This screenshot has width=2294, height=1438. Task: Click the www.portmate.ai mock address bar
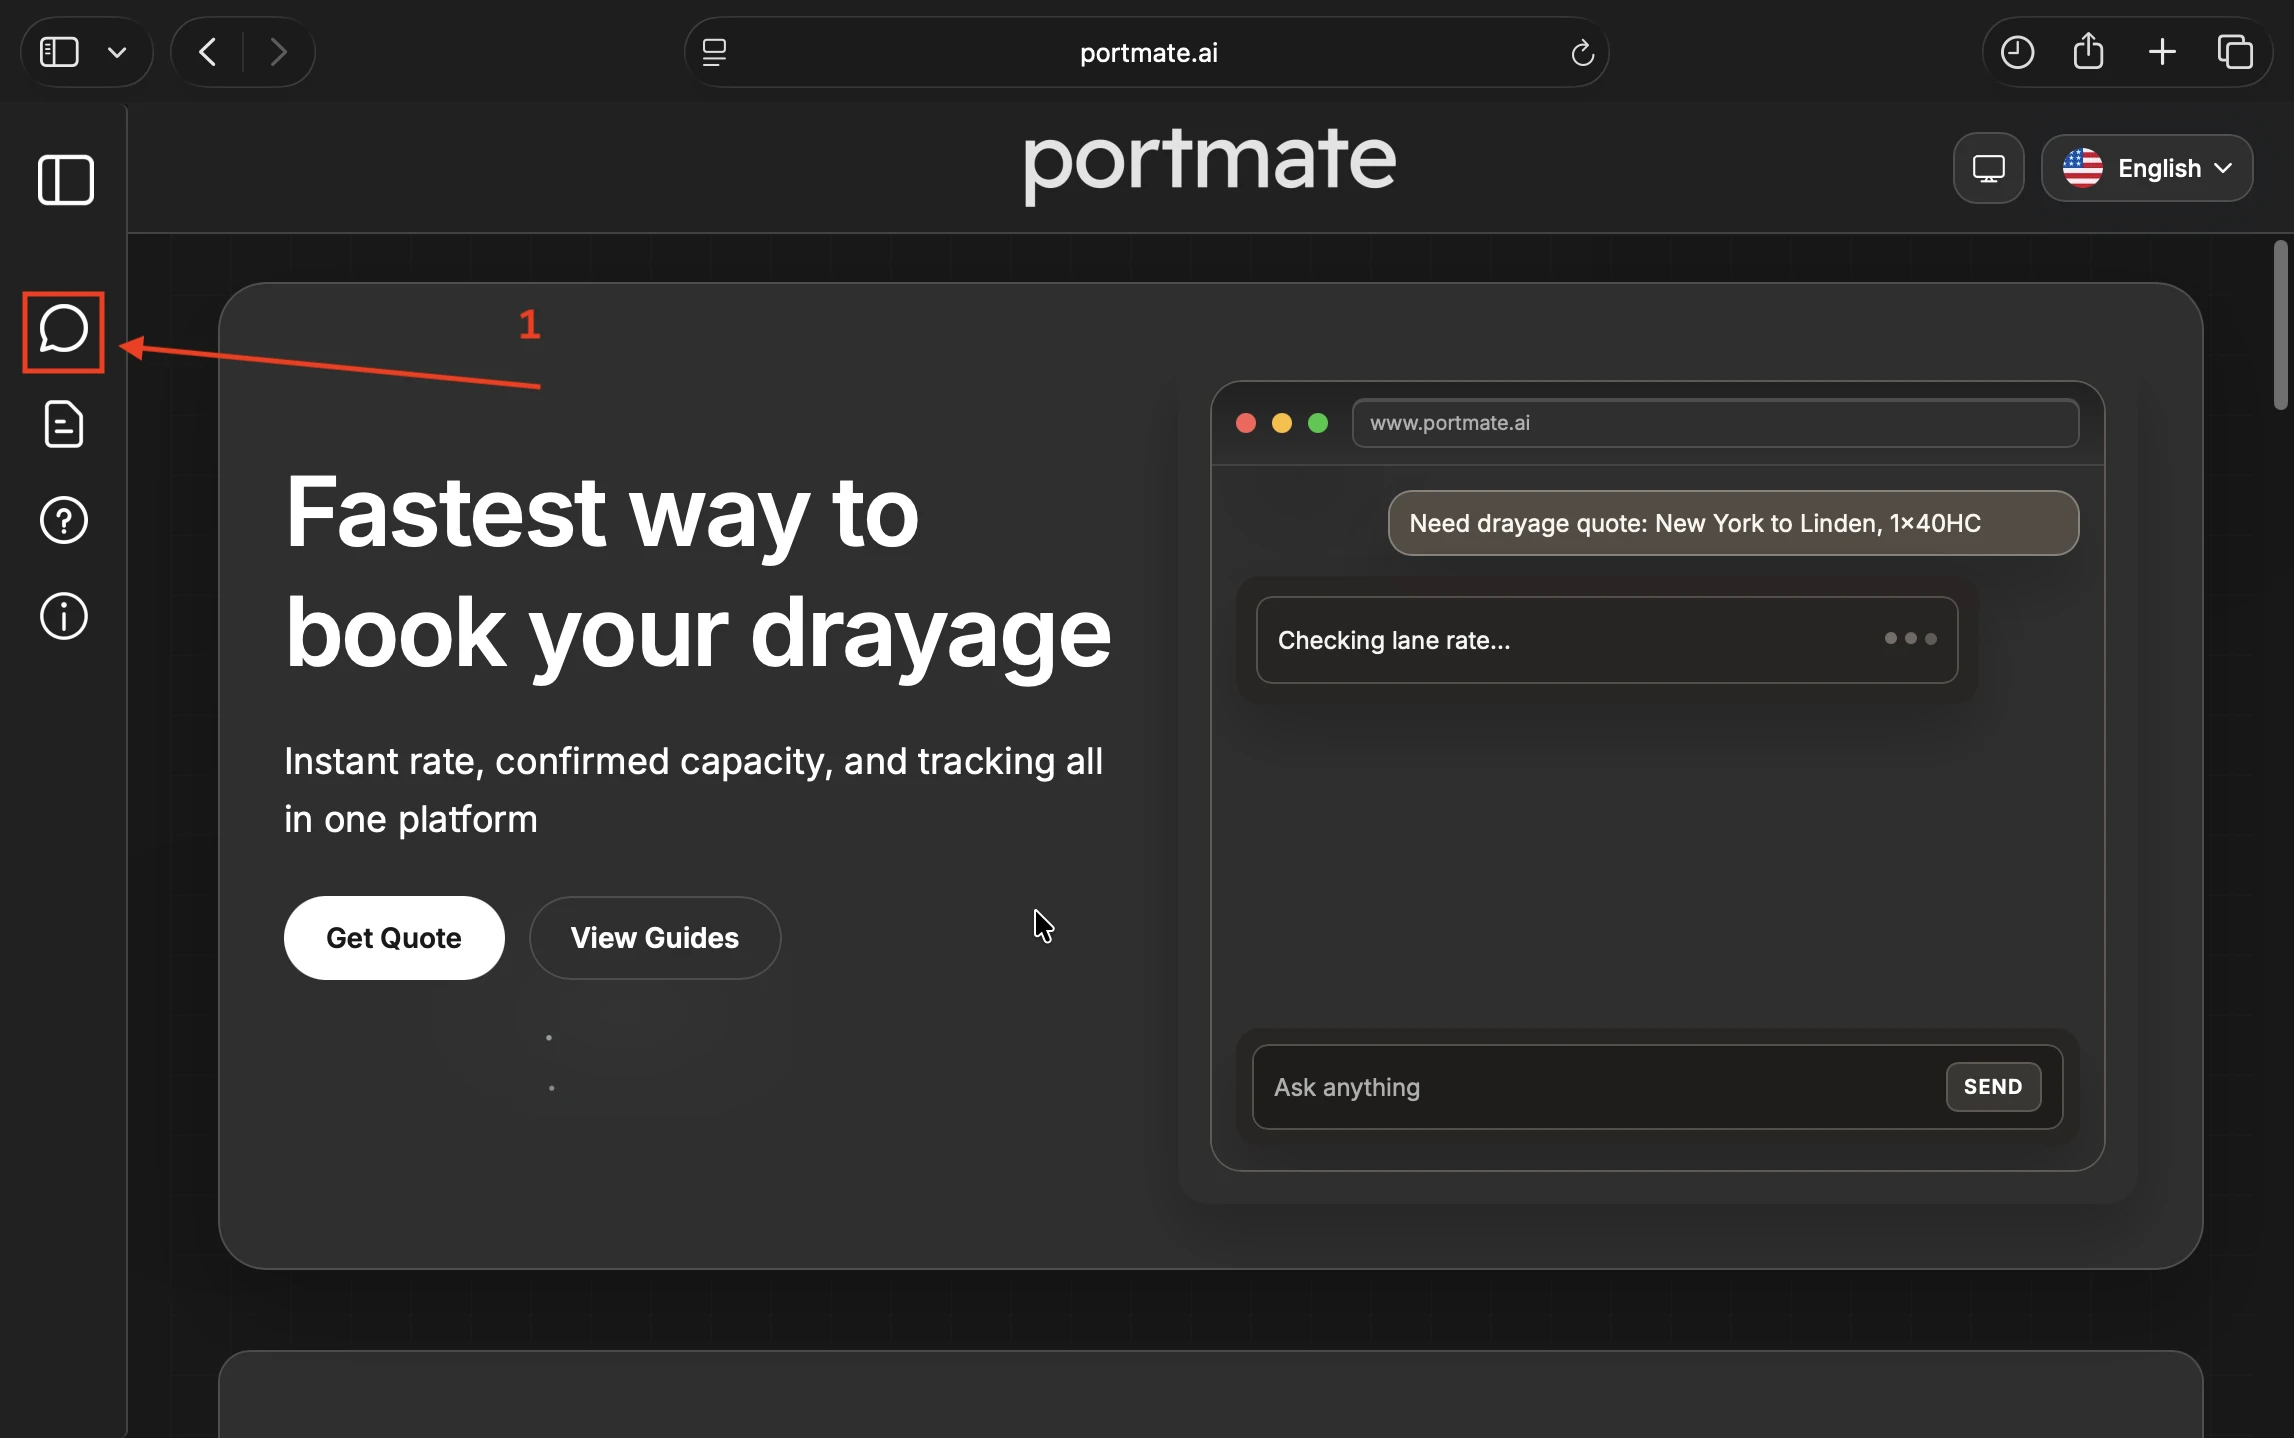(x=1715, y=423)
